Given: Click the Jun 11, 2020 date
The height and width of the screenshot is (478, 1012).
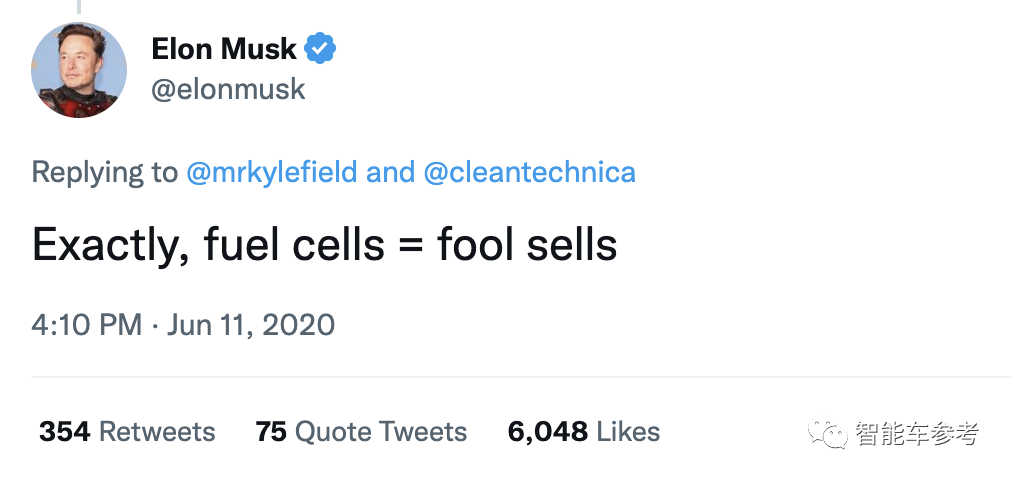Looking at the screenshot, I should click(x=250, y=325).
